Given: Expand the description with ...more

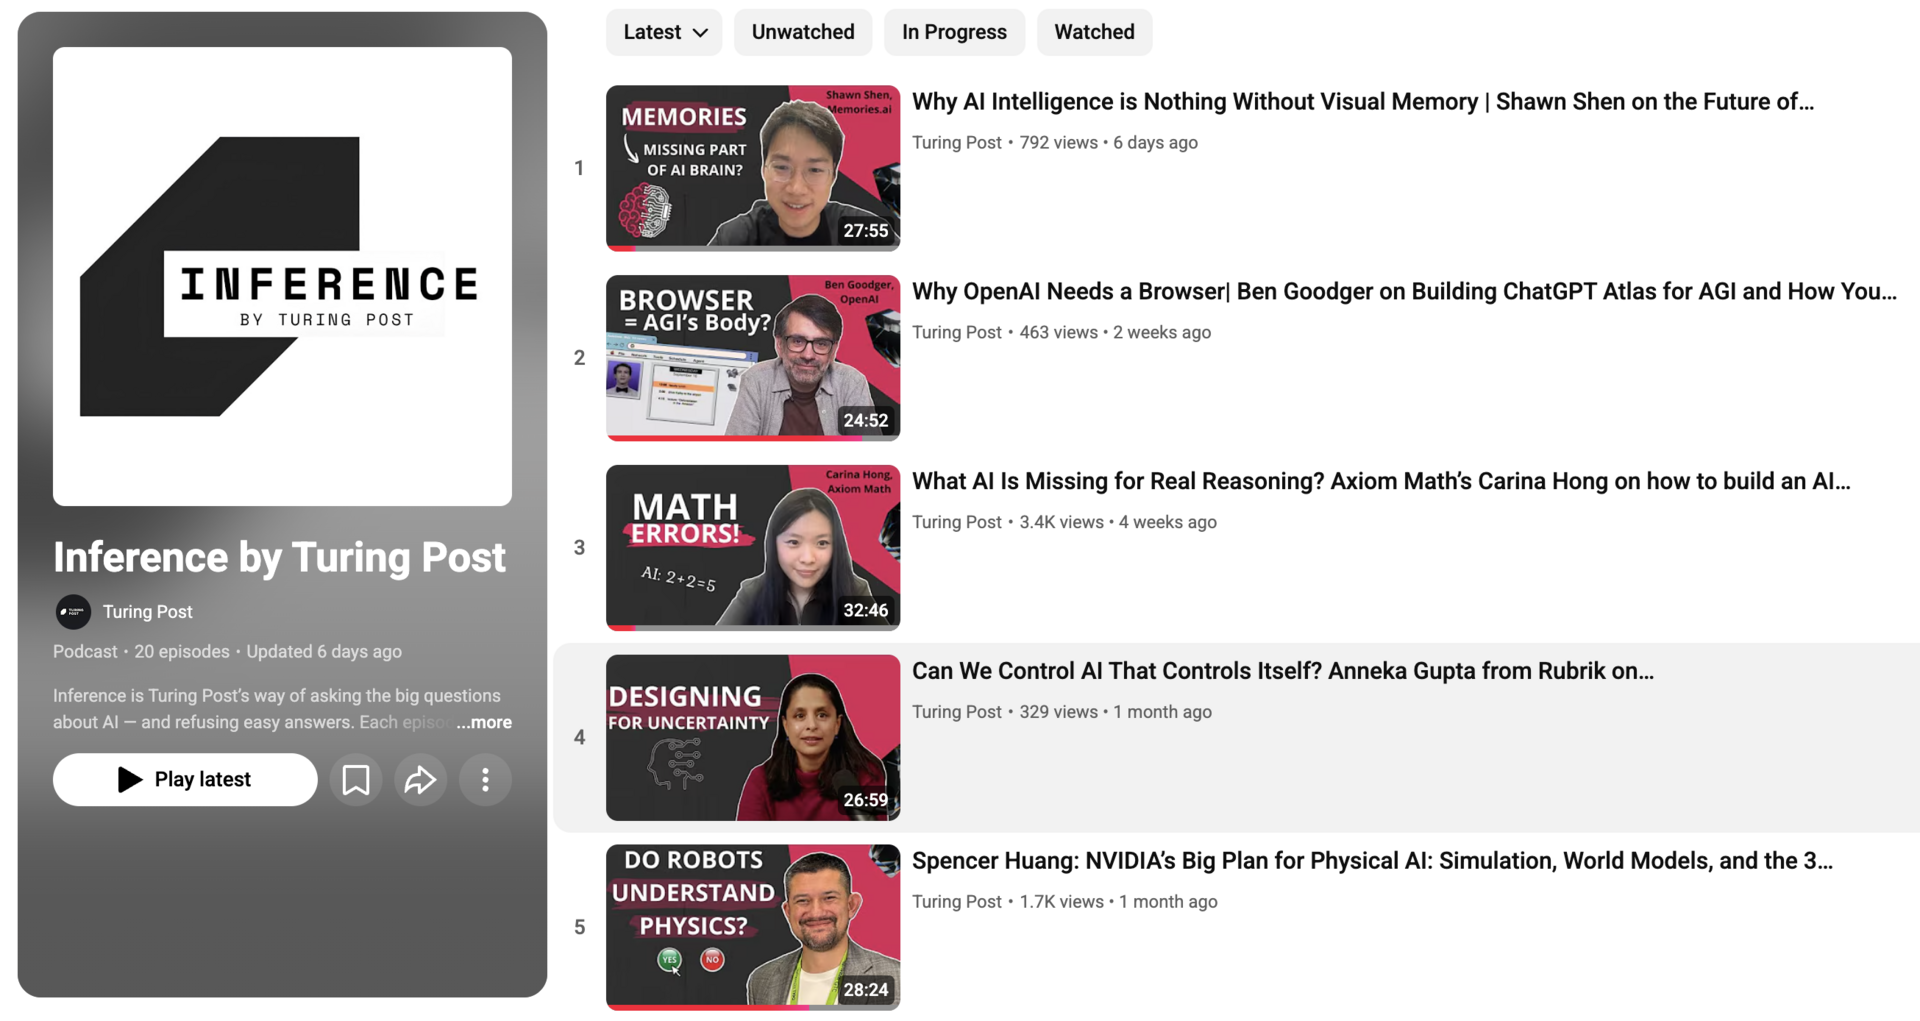Looking at the screenshot, I should [485, 722].
